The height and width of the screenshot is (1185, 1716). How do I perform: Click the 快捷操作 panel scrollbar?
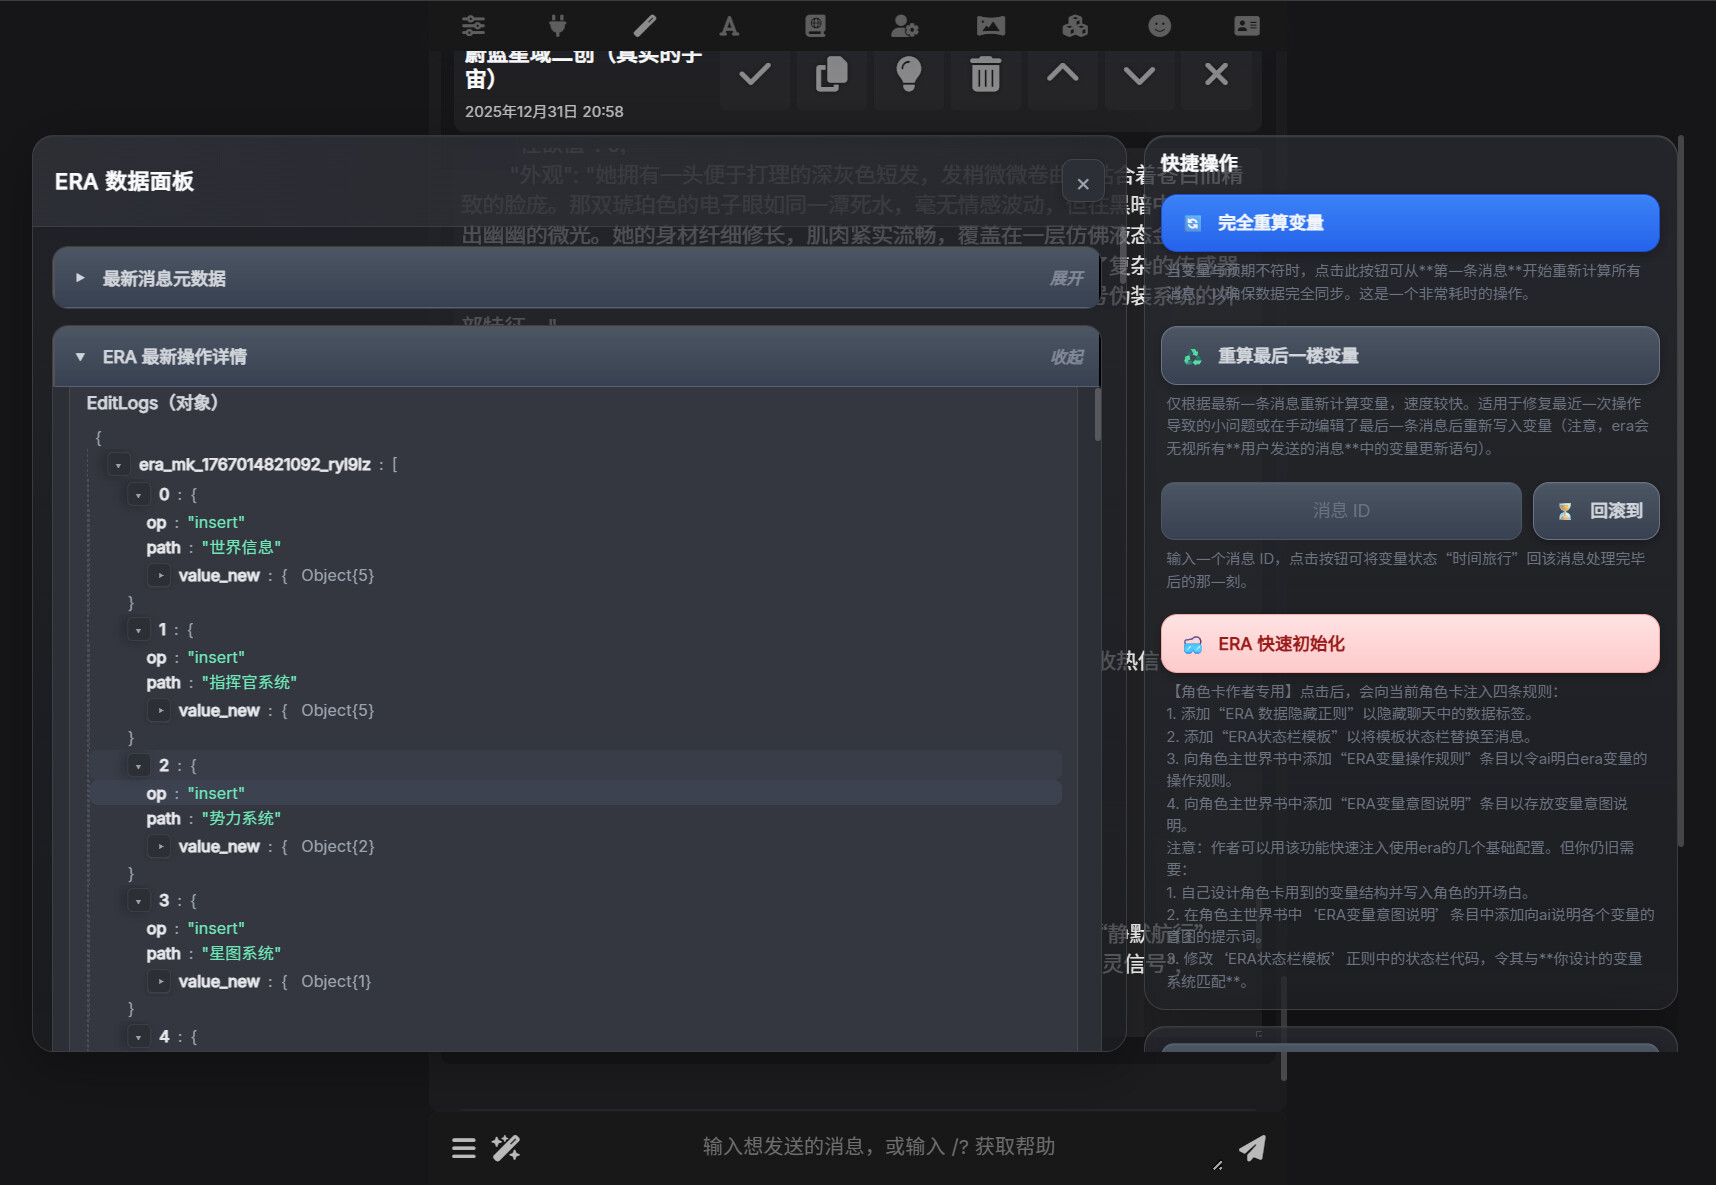coord(1680,491)
